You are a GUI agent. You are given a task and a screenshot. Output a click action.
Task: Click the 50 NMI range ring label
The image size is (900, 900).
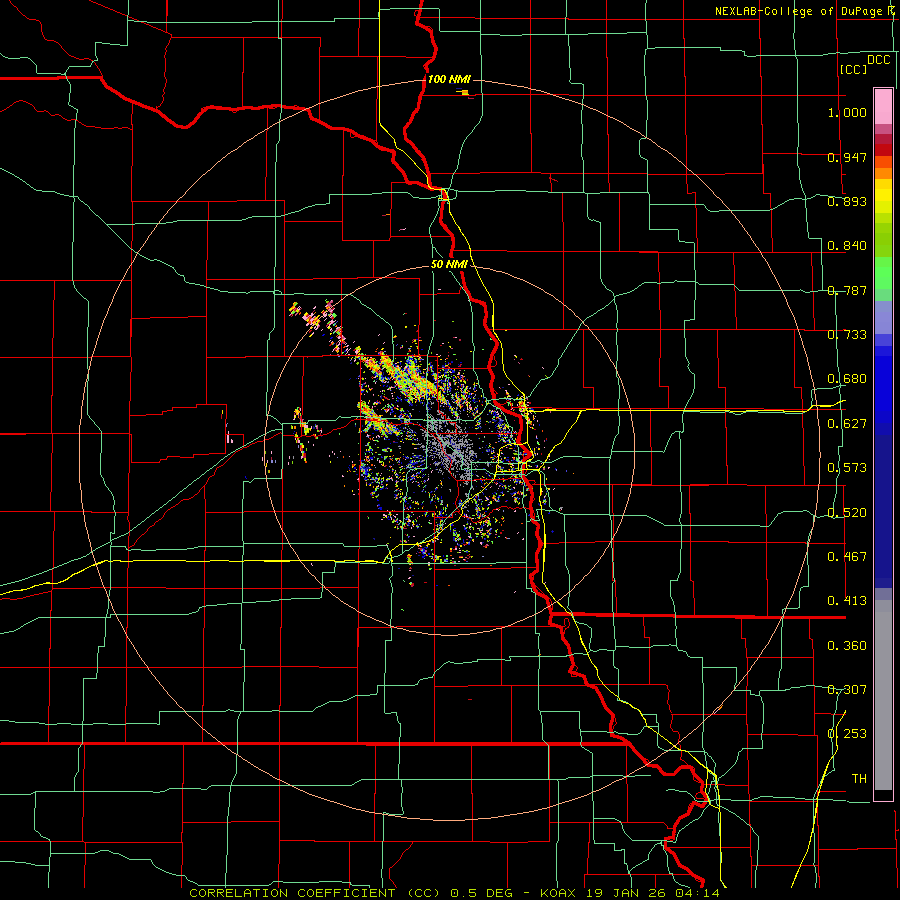[449, 264]
